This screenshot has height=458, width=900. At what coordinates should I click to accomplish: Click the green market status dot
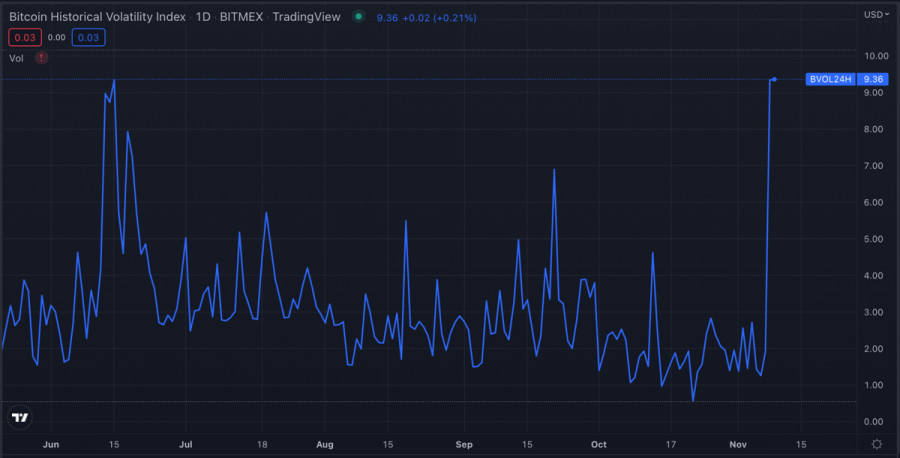[358, 16]
